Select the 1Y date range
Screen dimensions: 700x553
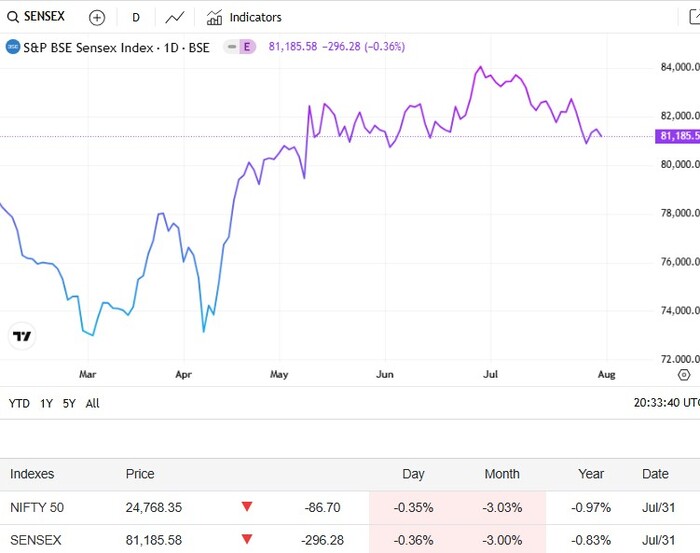(46, 403)
